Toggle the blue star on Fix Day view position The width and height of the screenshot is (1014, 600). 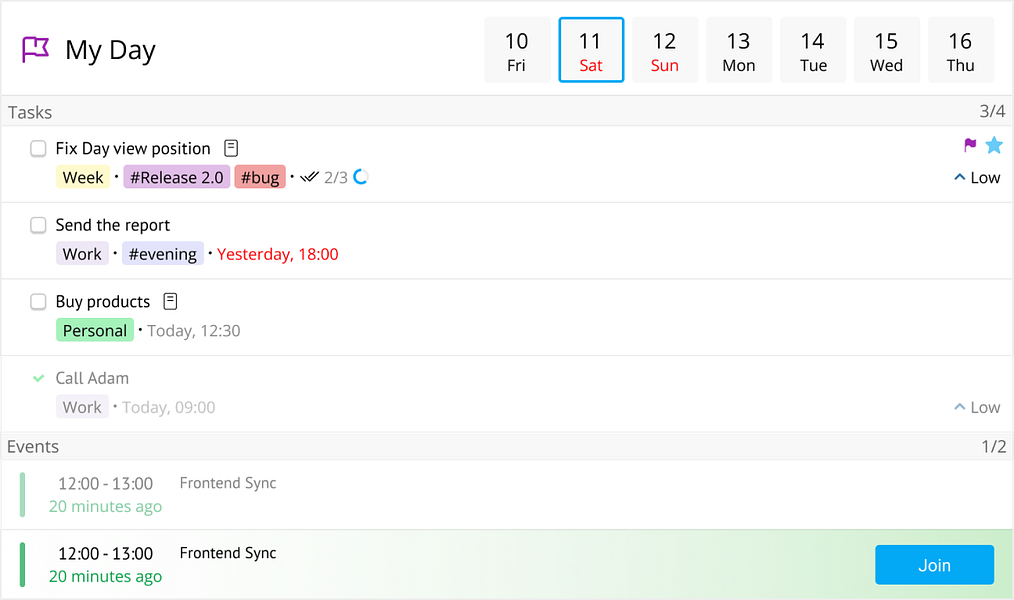[x=994, y=145]
